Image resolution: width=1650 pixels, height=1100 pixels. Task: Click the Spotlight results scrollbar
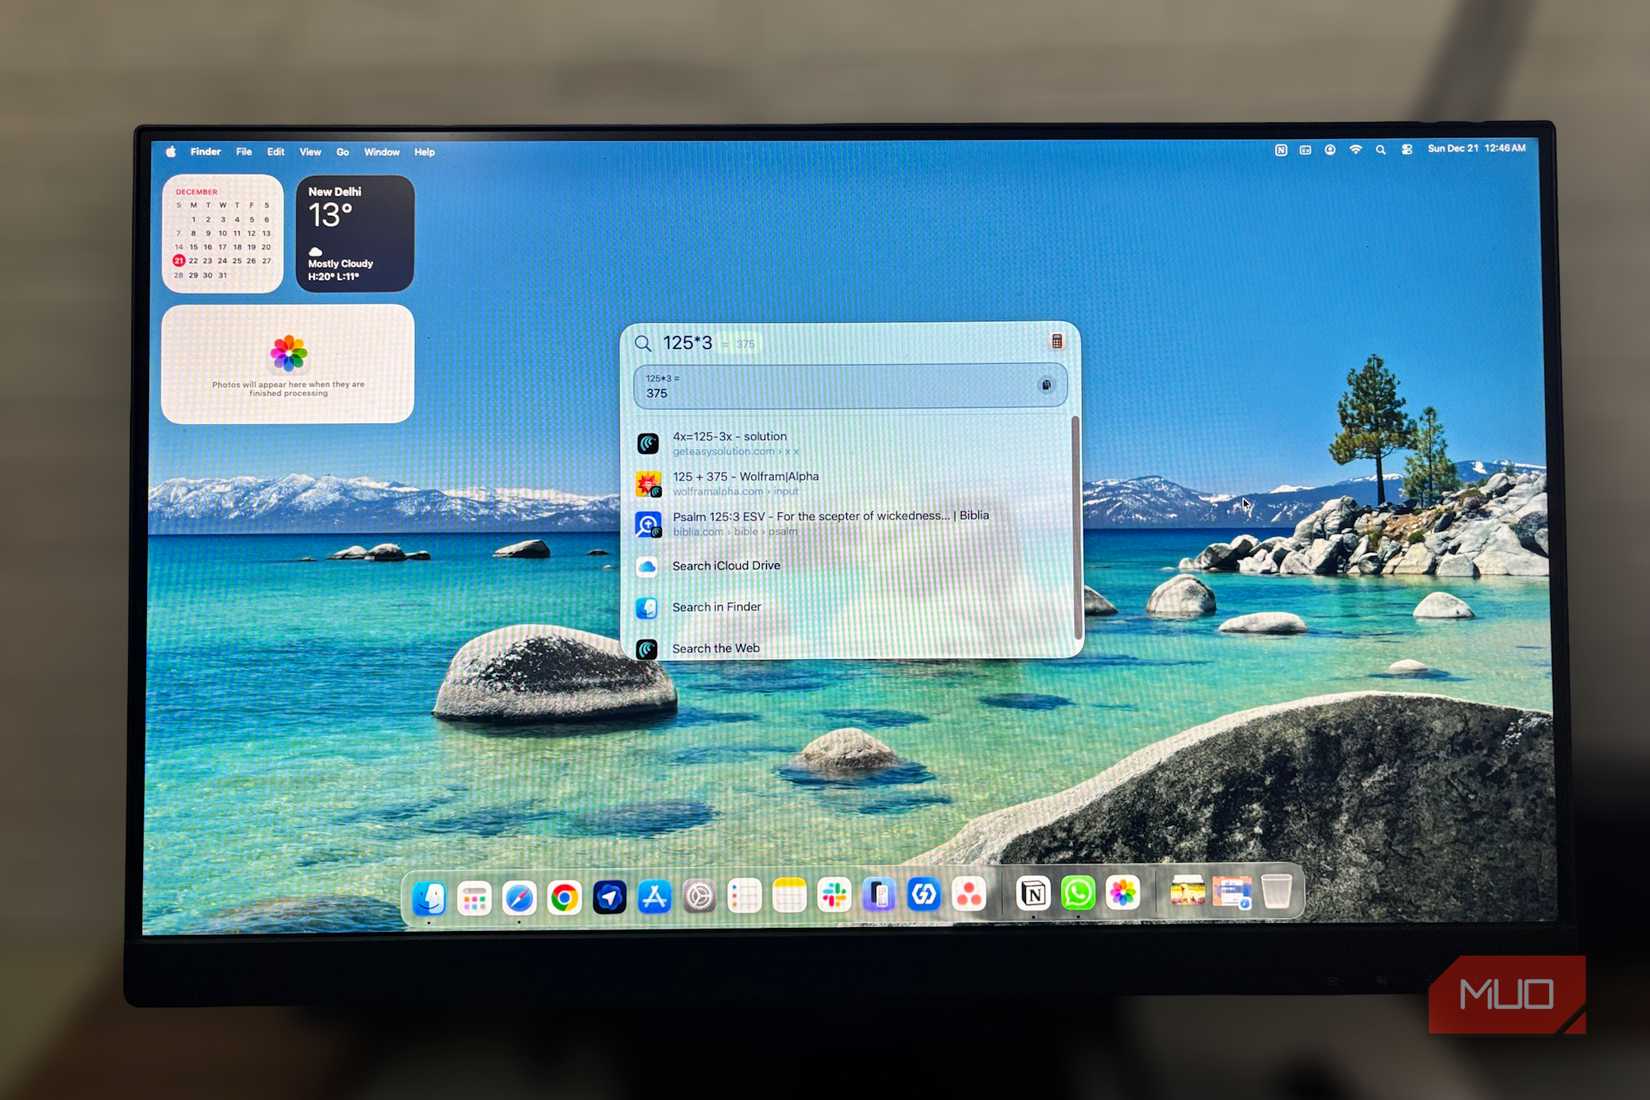coord(1077,527)
